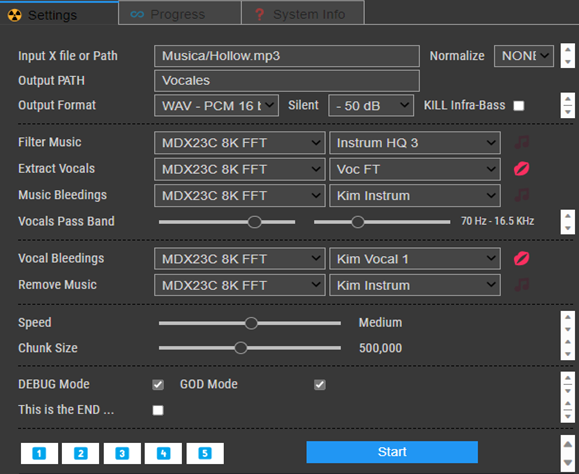The height and width of the screenshot is (474, 579).
Task: Click the down arrow beside Normalize
Action: click(x=568, y=62)
